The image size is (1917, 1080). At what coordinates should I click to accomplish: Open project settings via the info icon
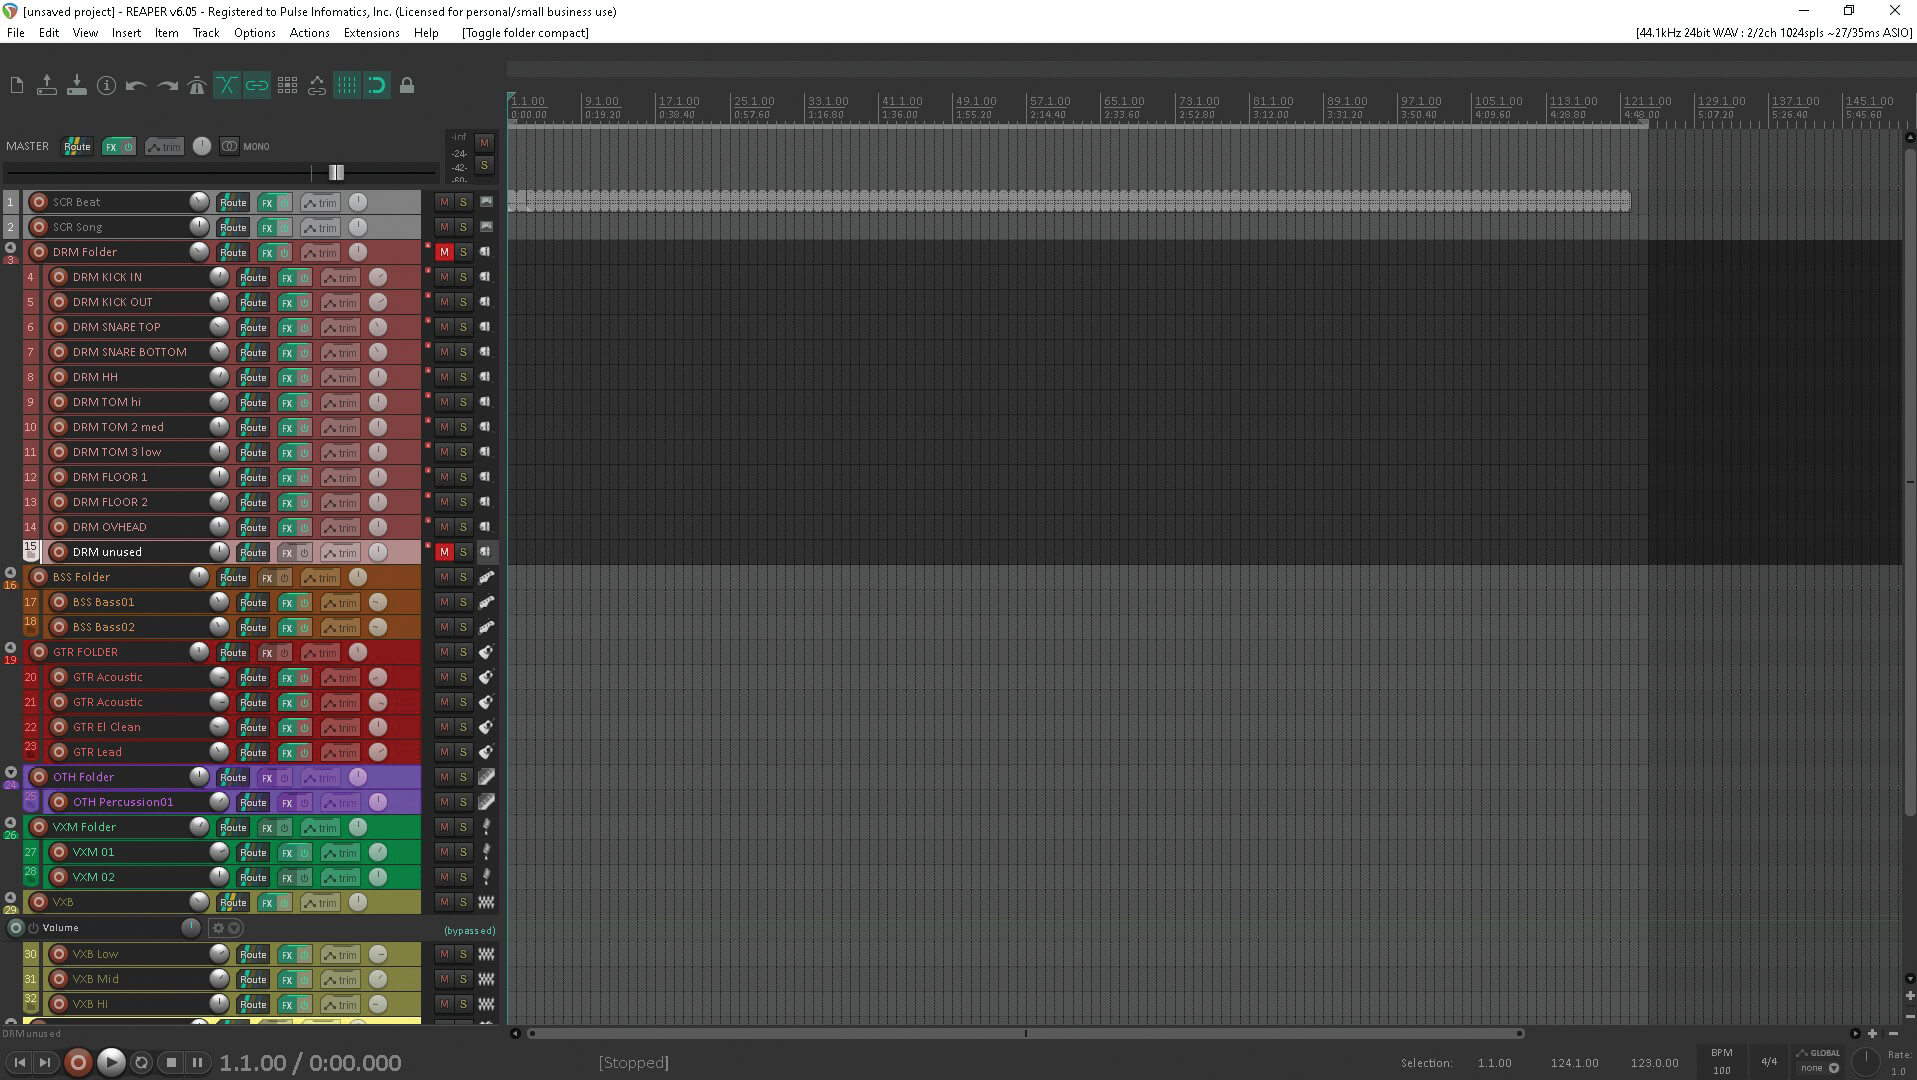click(x=107, y=85)
